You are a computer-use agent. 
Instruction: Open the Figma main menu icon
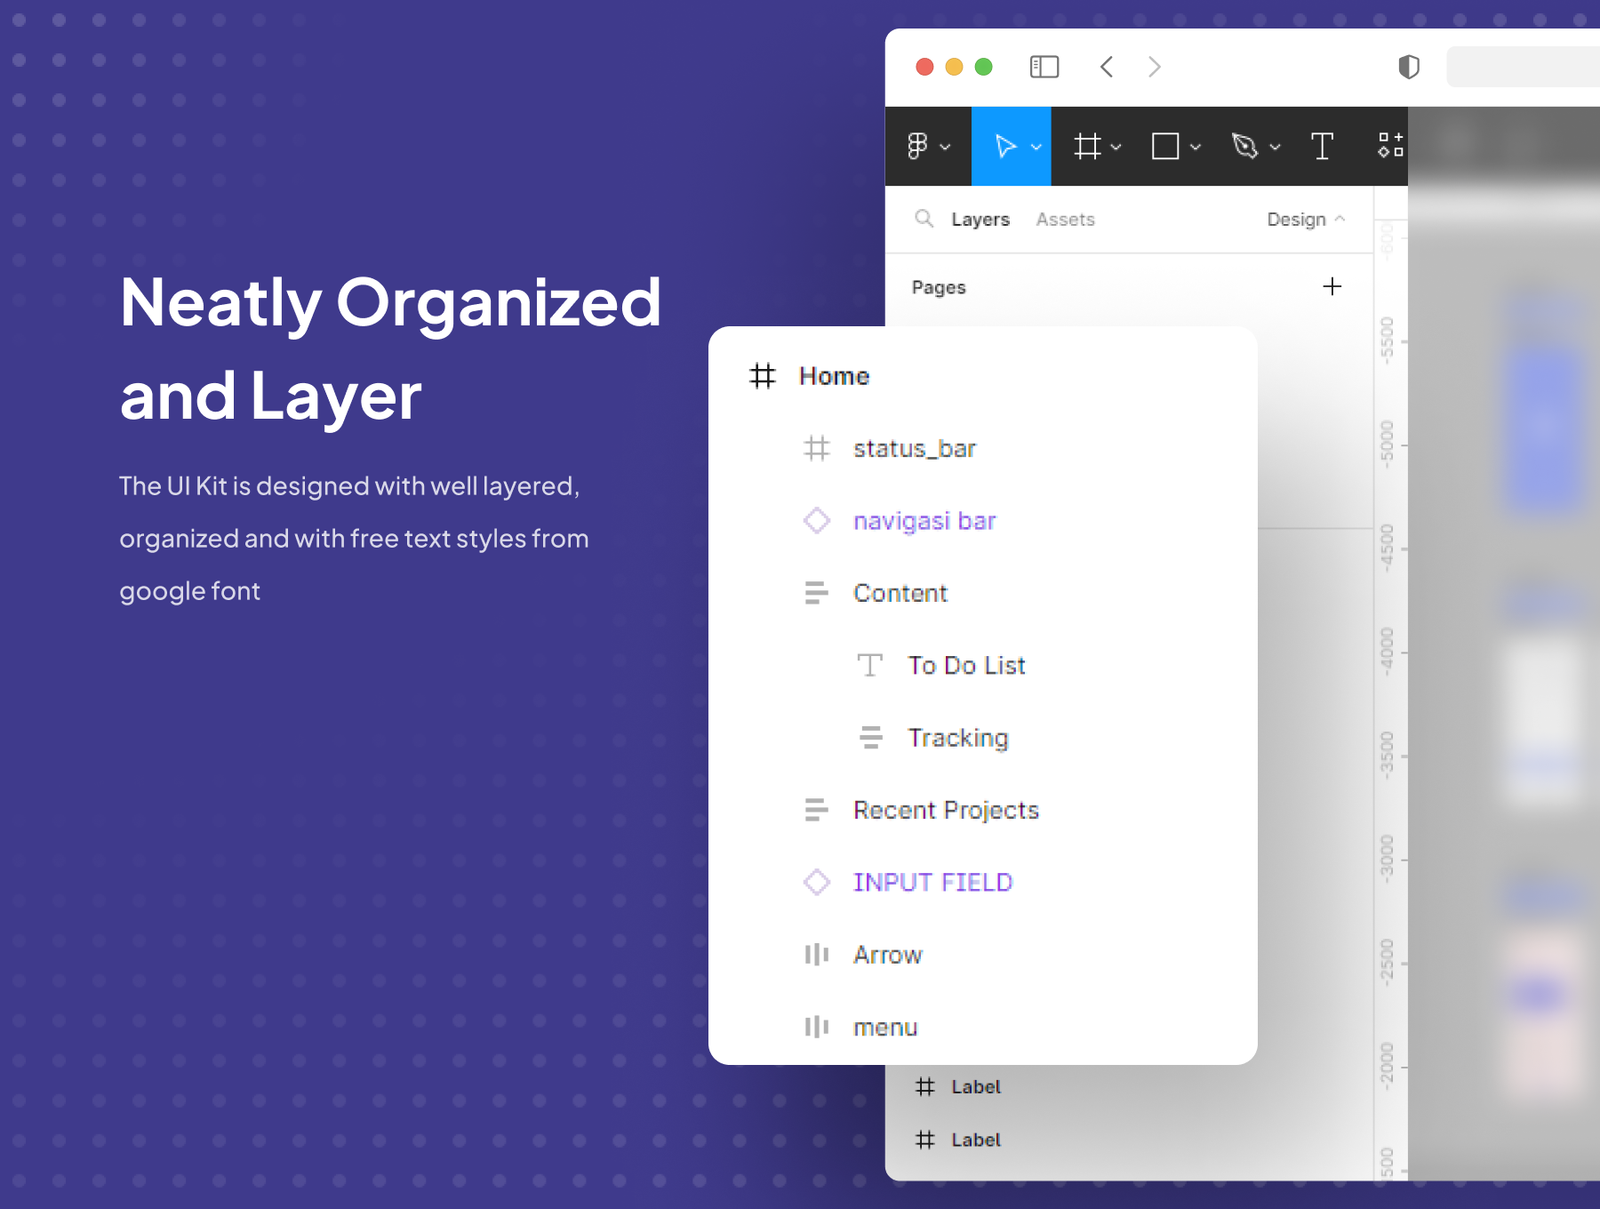[x=918, y=146]
